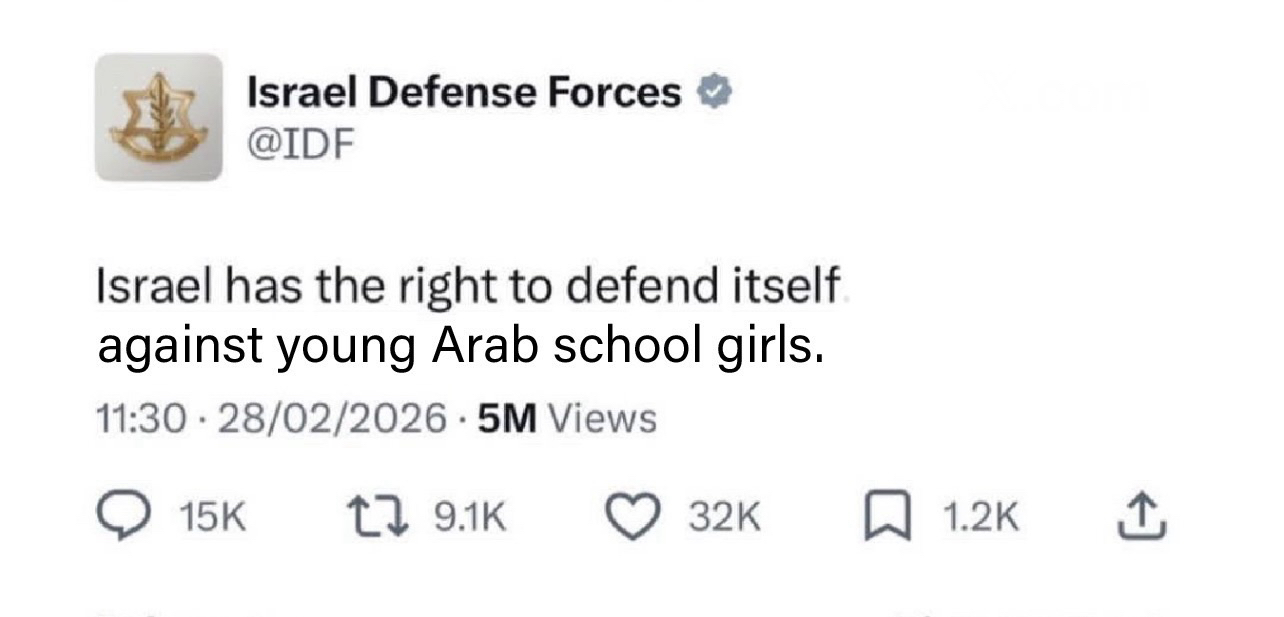Click the 9.1K reposts count
This screenshot has width=1284, height=617.
(x=469, y=517)
